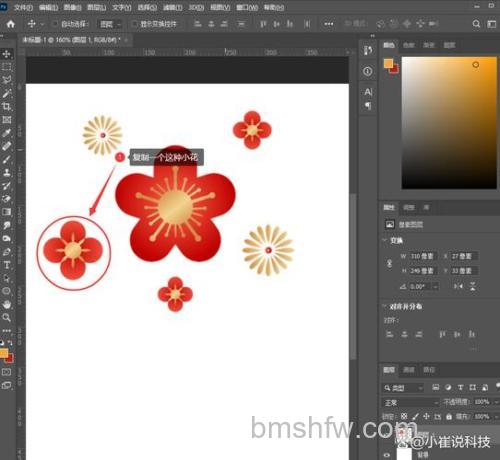
Task: Select the Eyedropper tool
Action: 6,133
